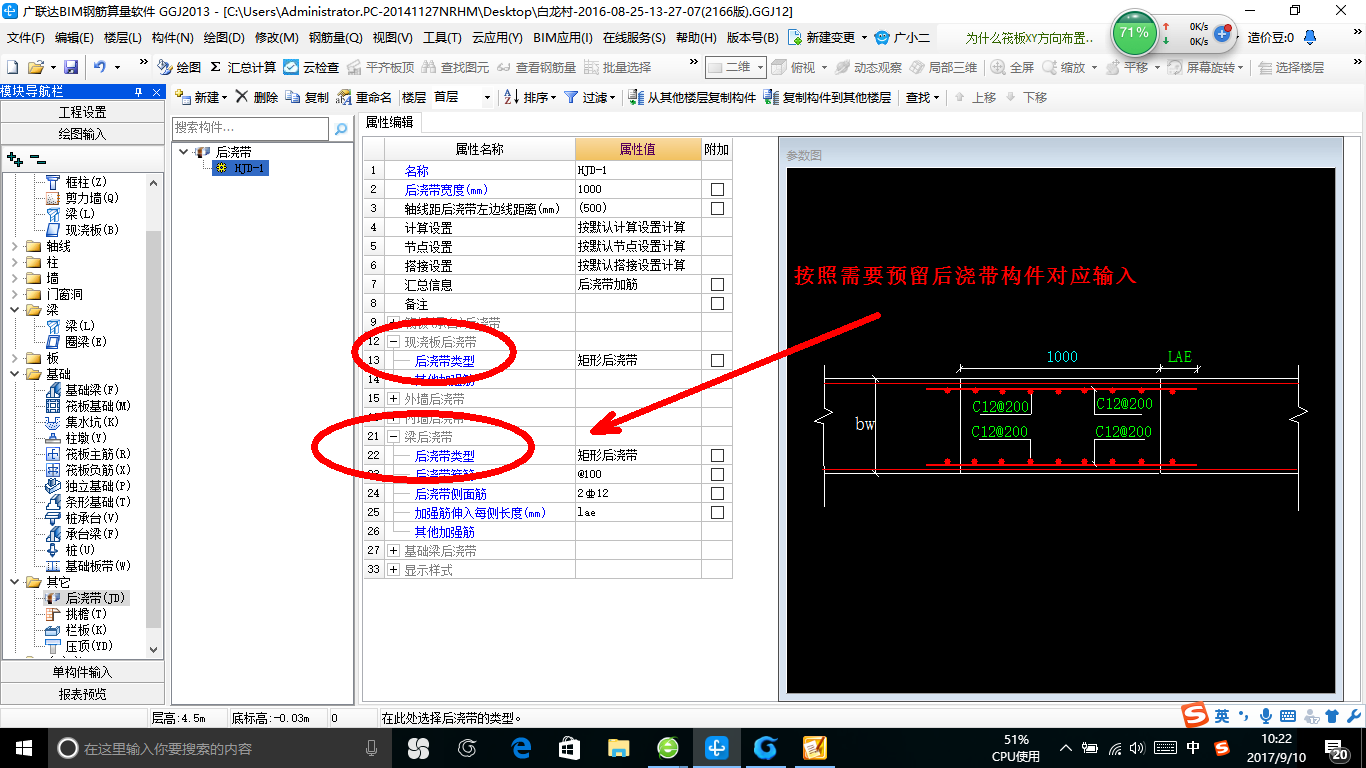Toggle 附加 checkbox for 后浇带侧面筋
The height and width of the screenshot is (768, 1366).
click(x=717, y=494)
